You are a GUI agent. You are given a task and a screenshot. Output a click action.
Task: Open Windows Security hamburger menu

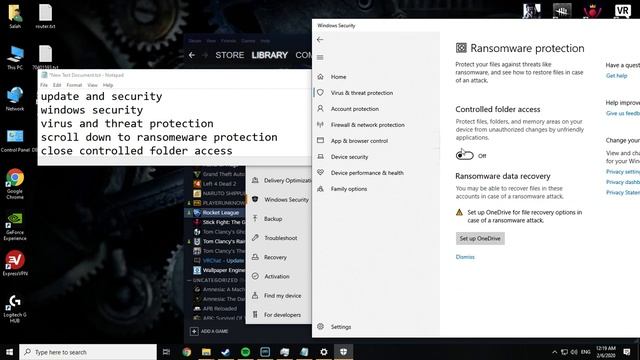(320, 58)
